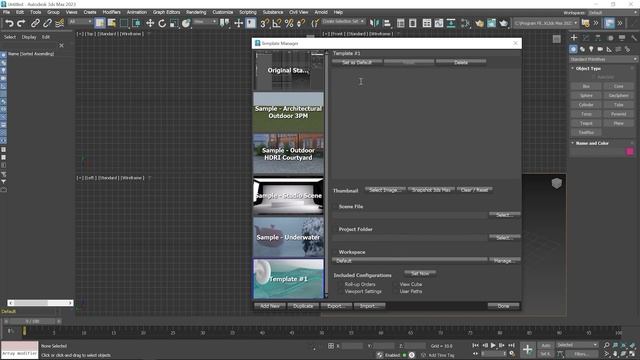The height and width of the screenshot is (360, 640).
Task: Collapse the Object Type rollout
Action: pos(588,69)
